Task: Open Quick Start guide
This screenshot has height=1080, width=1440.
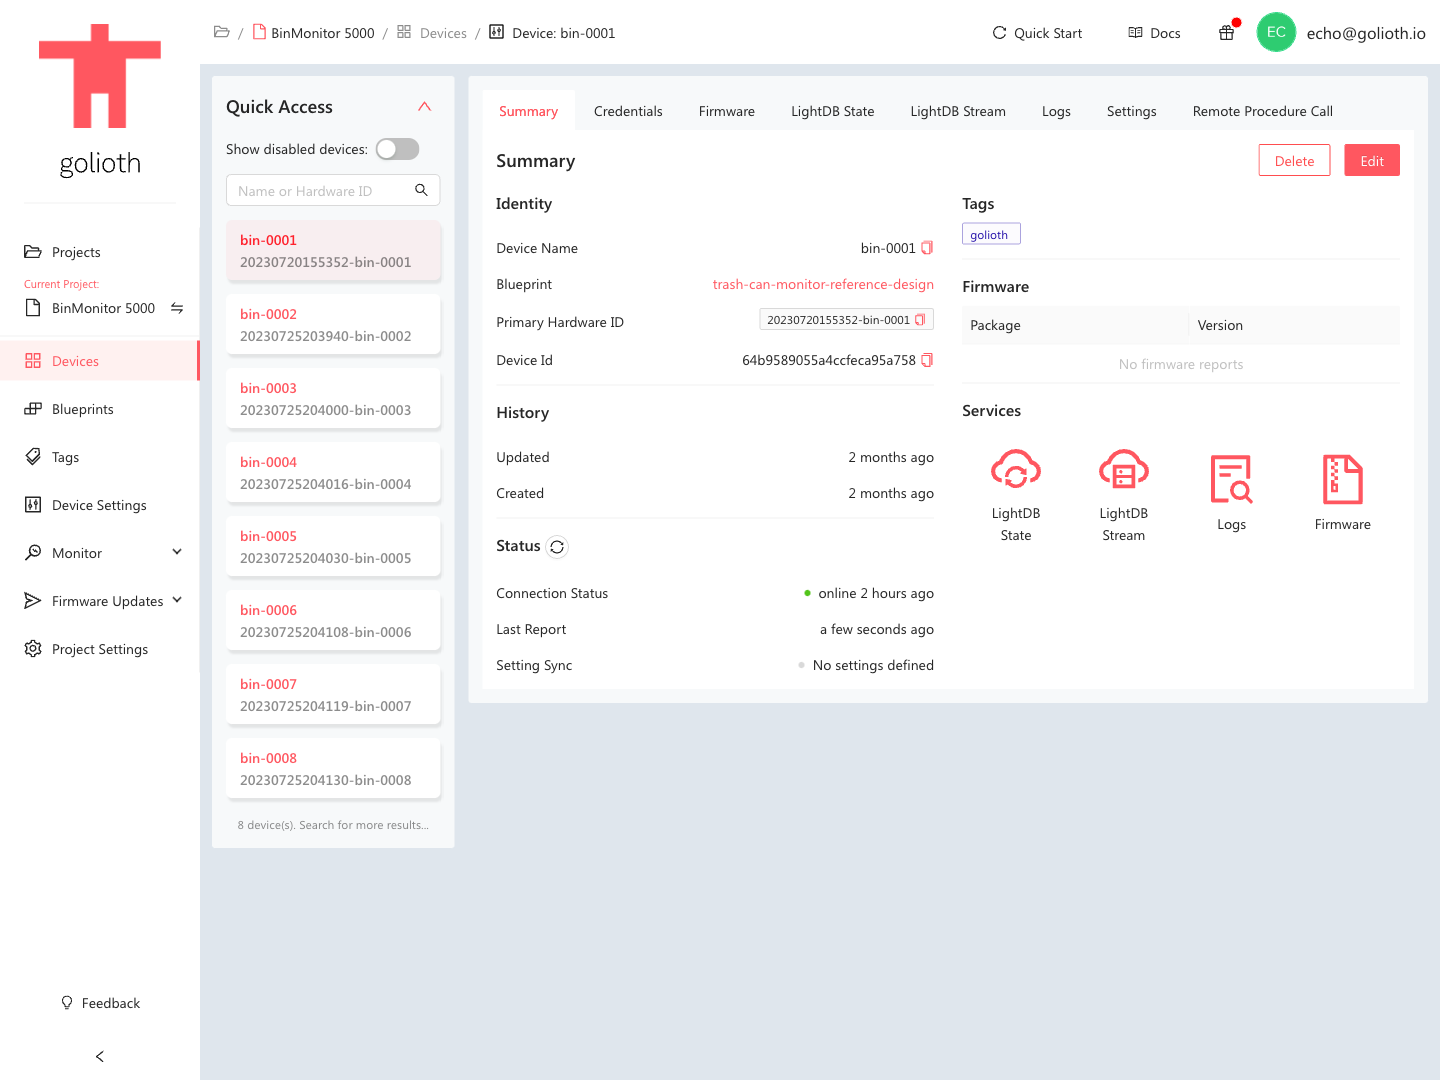Action: coord(1037,33)
